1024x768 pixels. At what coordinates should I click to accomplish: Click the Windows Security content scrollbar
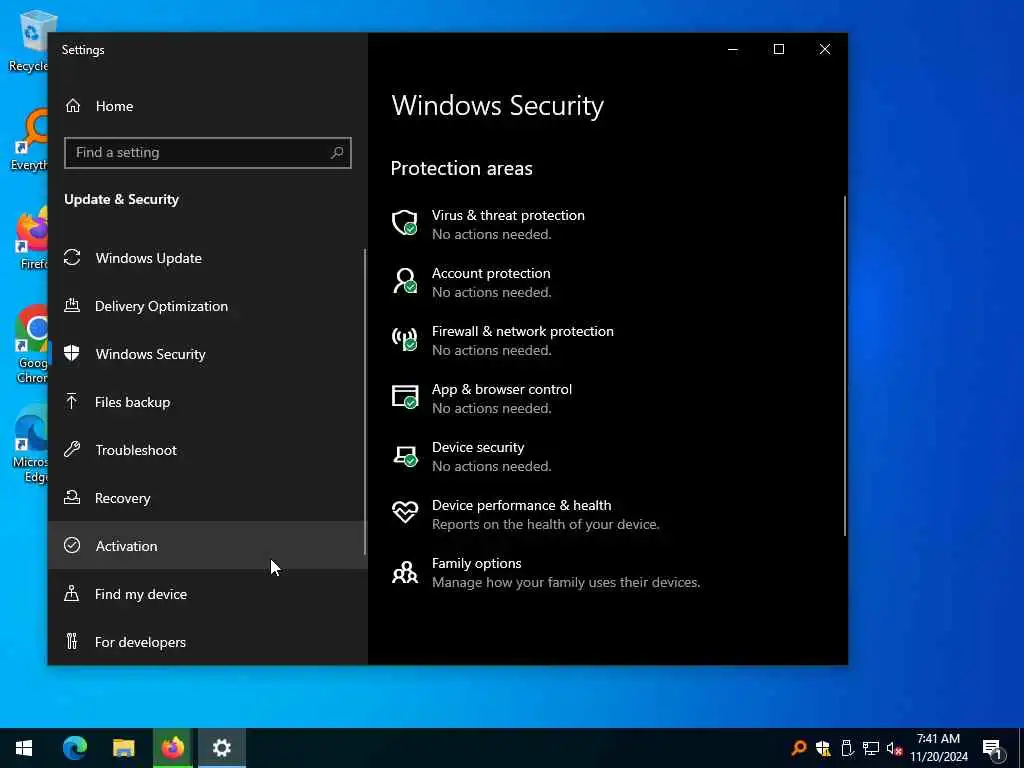click(845, 366)
